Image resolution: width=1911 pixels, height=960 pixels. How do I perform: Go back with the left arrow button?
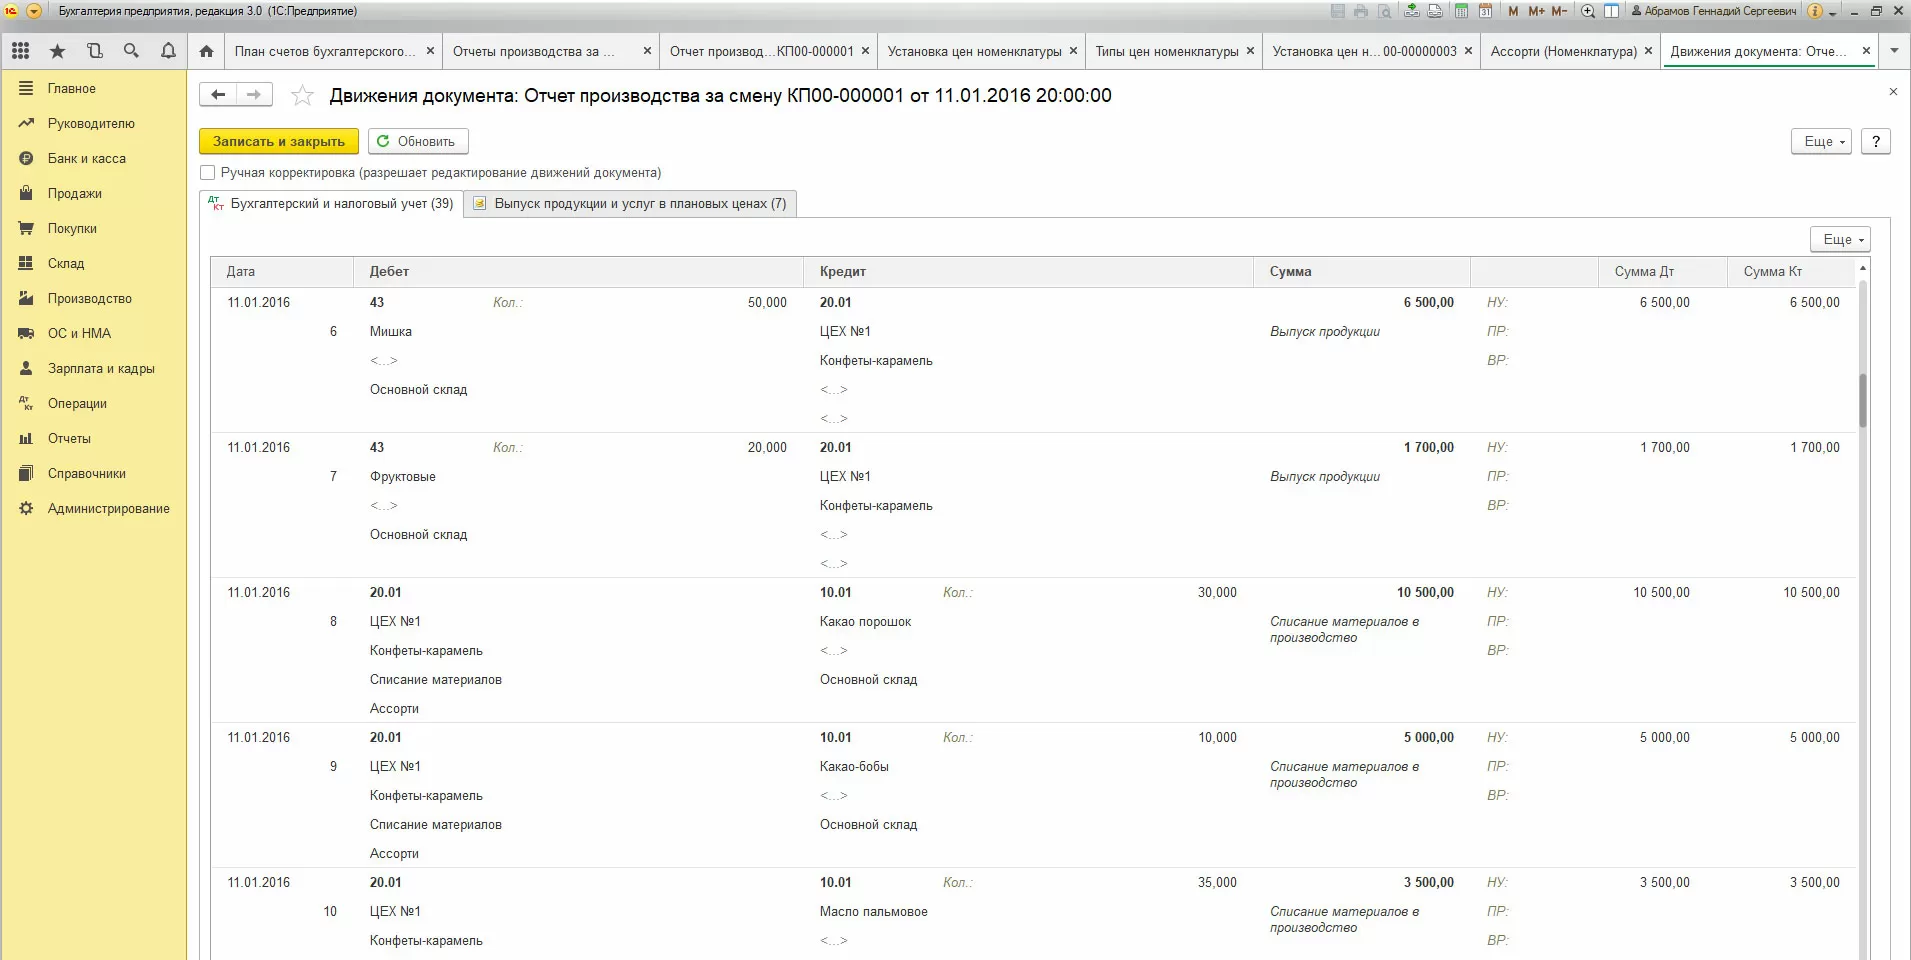pyautogui.click(x=218, y=95)
